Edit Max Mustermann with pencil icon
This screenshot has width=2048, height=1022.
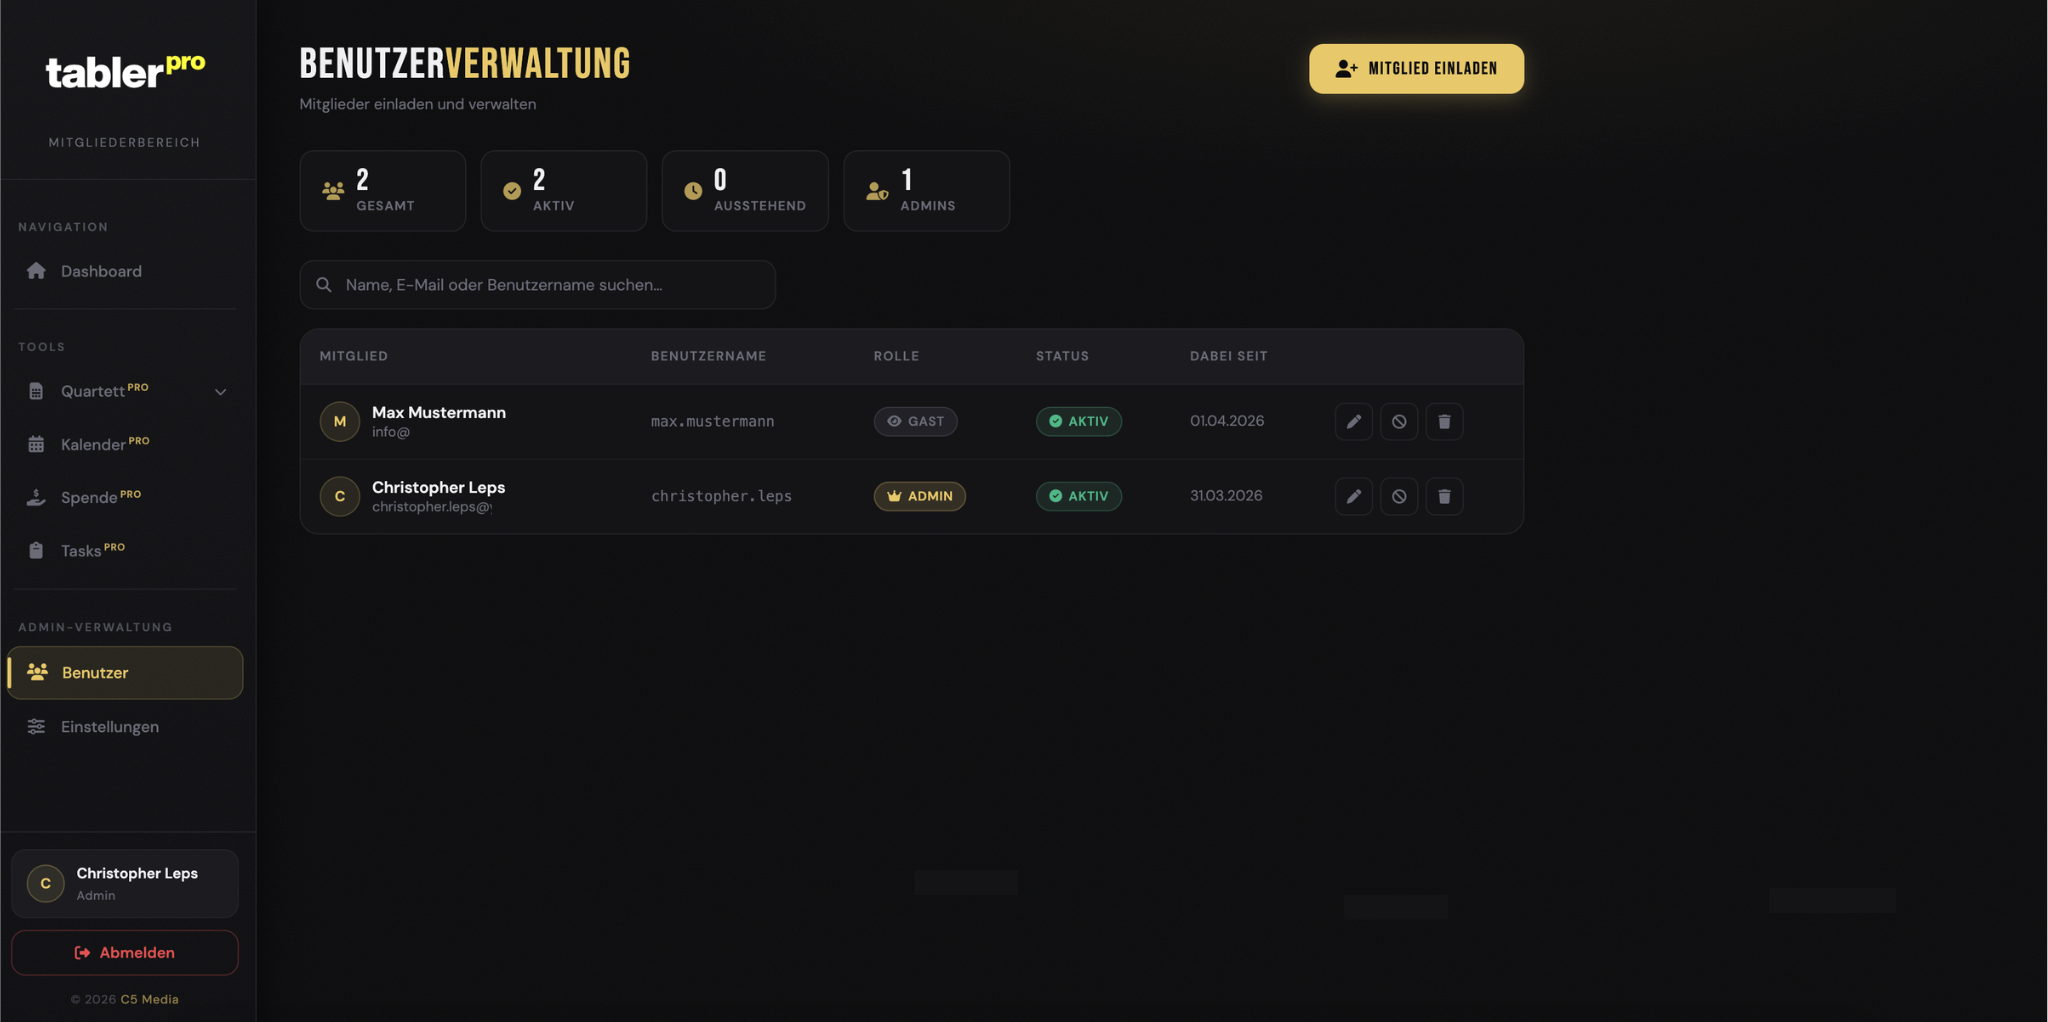click(x=1353, y=421)
